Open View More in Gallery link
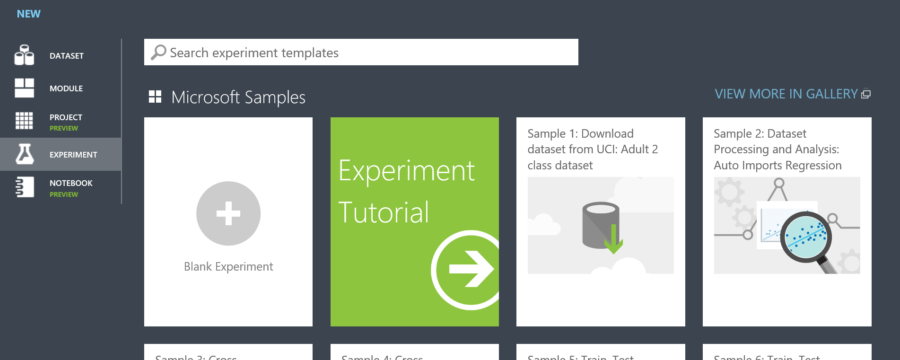 point(786,94)
